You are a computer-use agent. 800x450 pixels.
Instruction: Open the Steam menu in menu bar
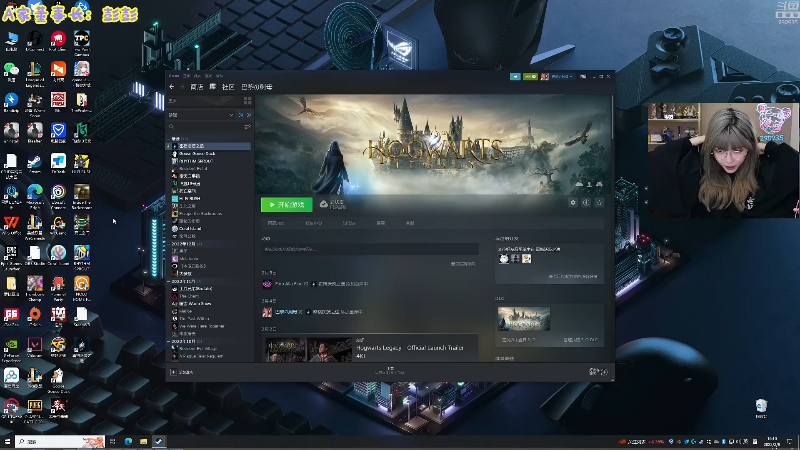(x=173, y=76)
